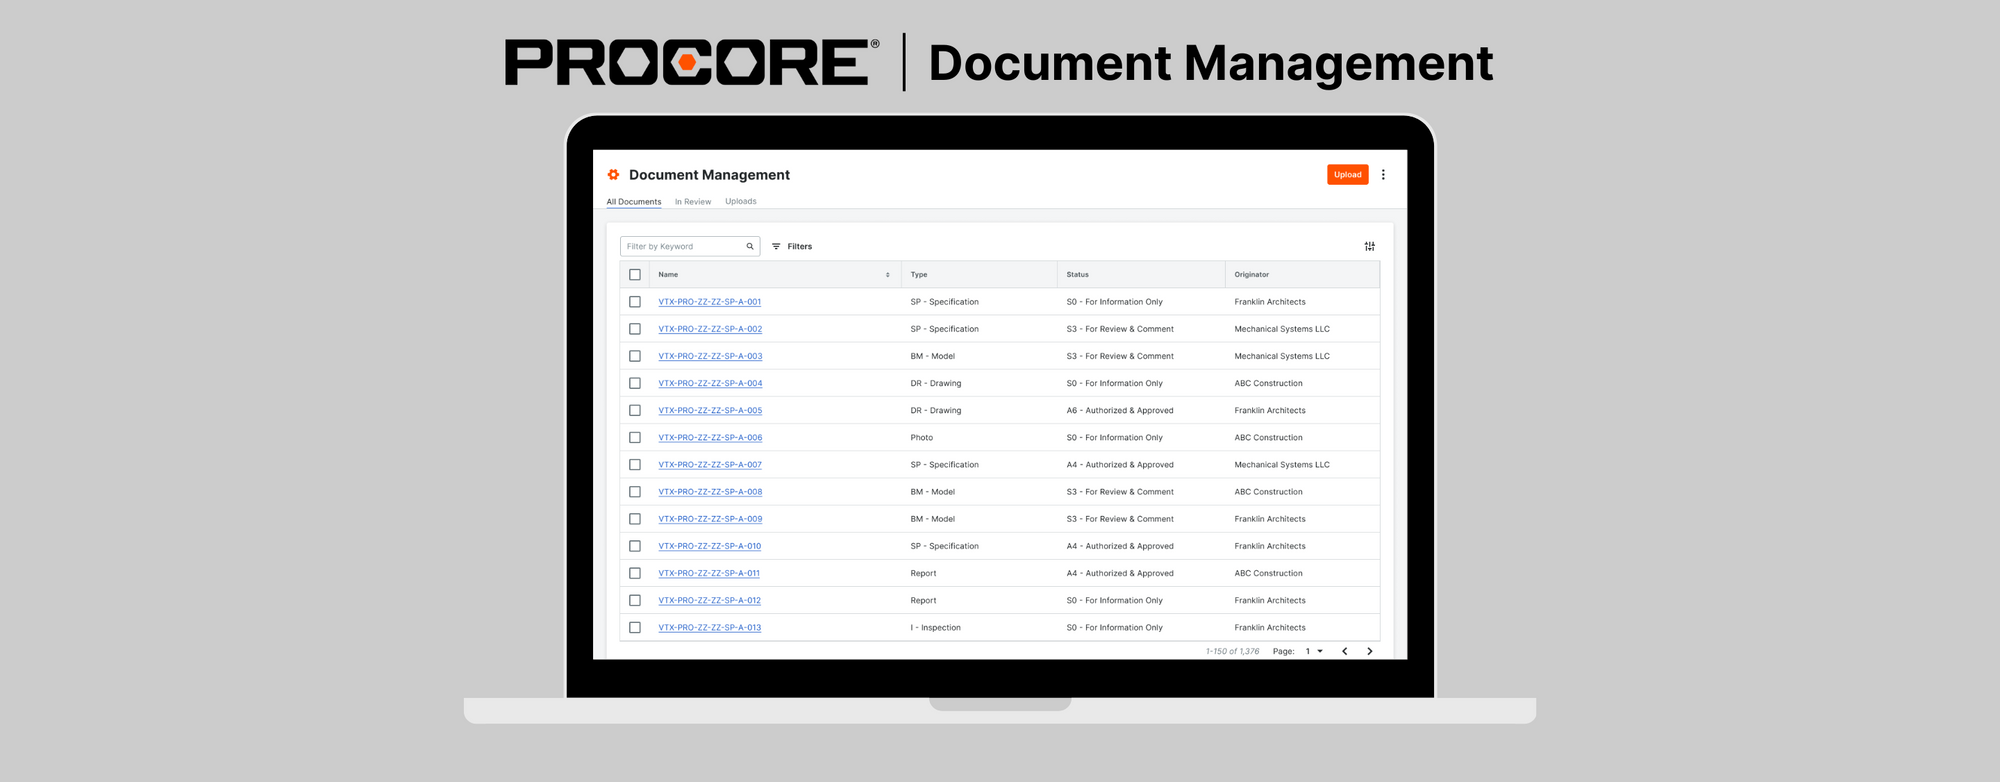Switch to In Review tab
This screenshot has height=782, width=2000.
tap(693, 202)
